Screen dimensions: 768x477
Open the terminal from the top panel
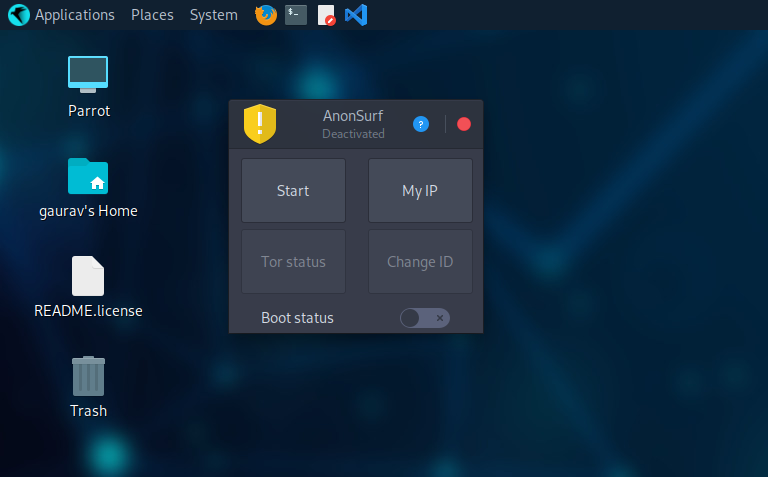(x=296, y=15)
